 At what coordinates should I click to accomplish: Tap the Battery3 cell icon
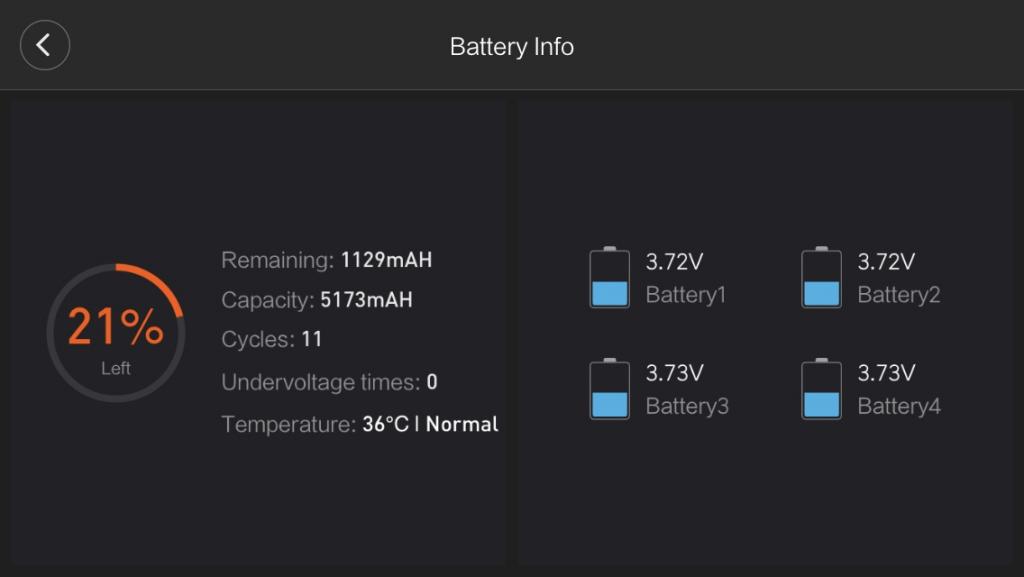pos(609,389)
